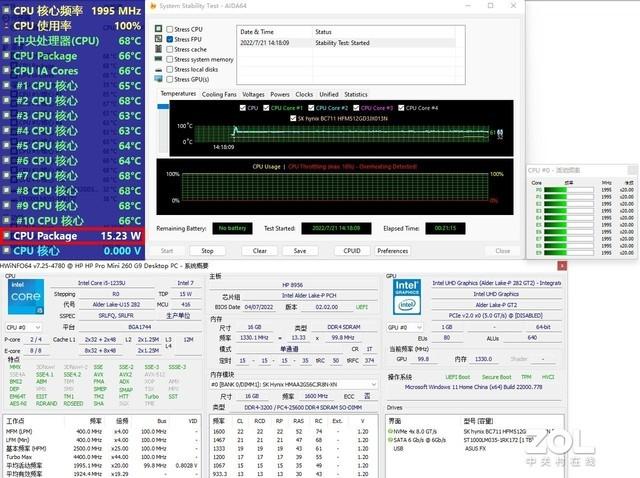Click the P9 core usage bar in the clock window
The image size is (640, 478).
[569, 253]
